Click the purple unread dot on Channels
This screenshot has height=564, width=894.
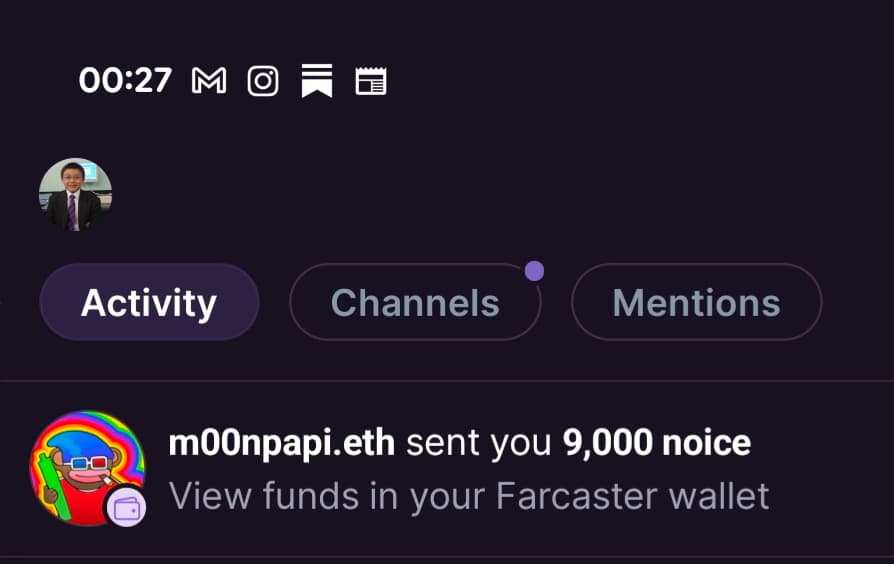click(x=535, y=270)
